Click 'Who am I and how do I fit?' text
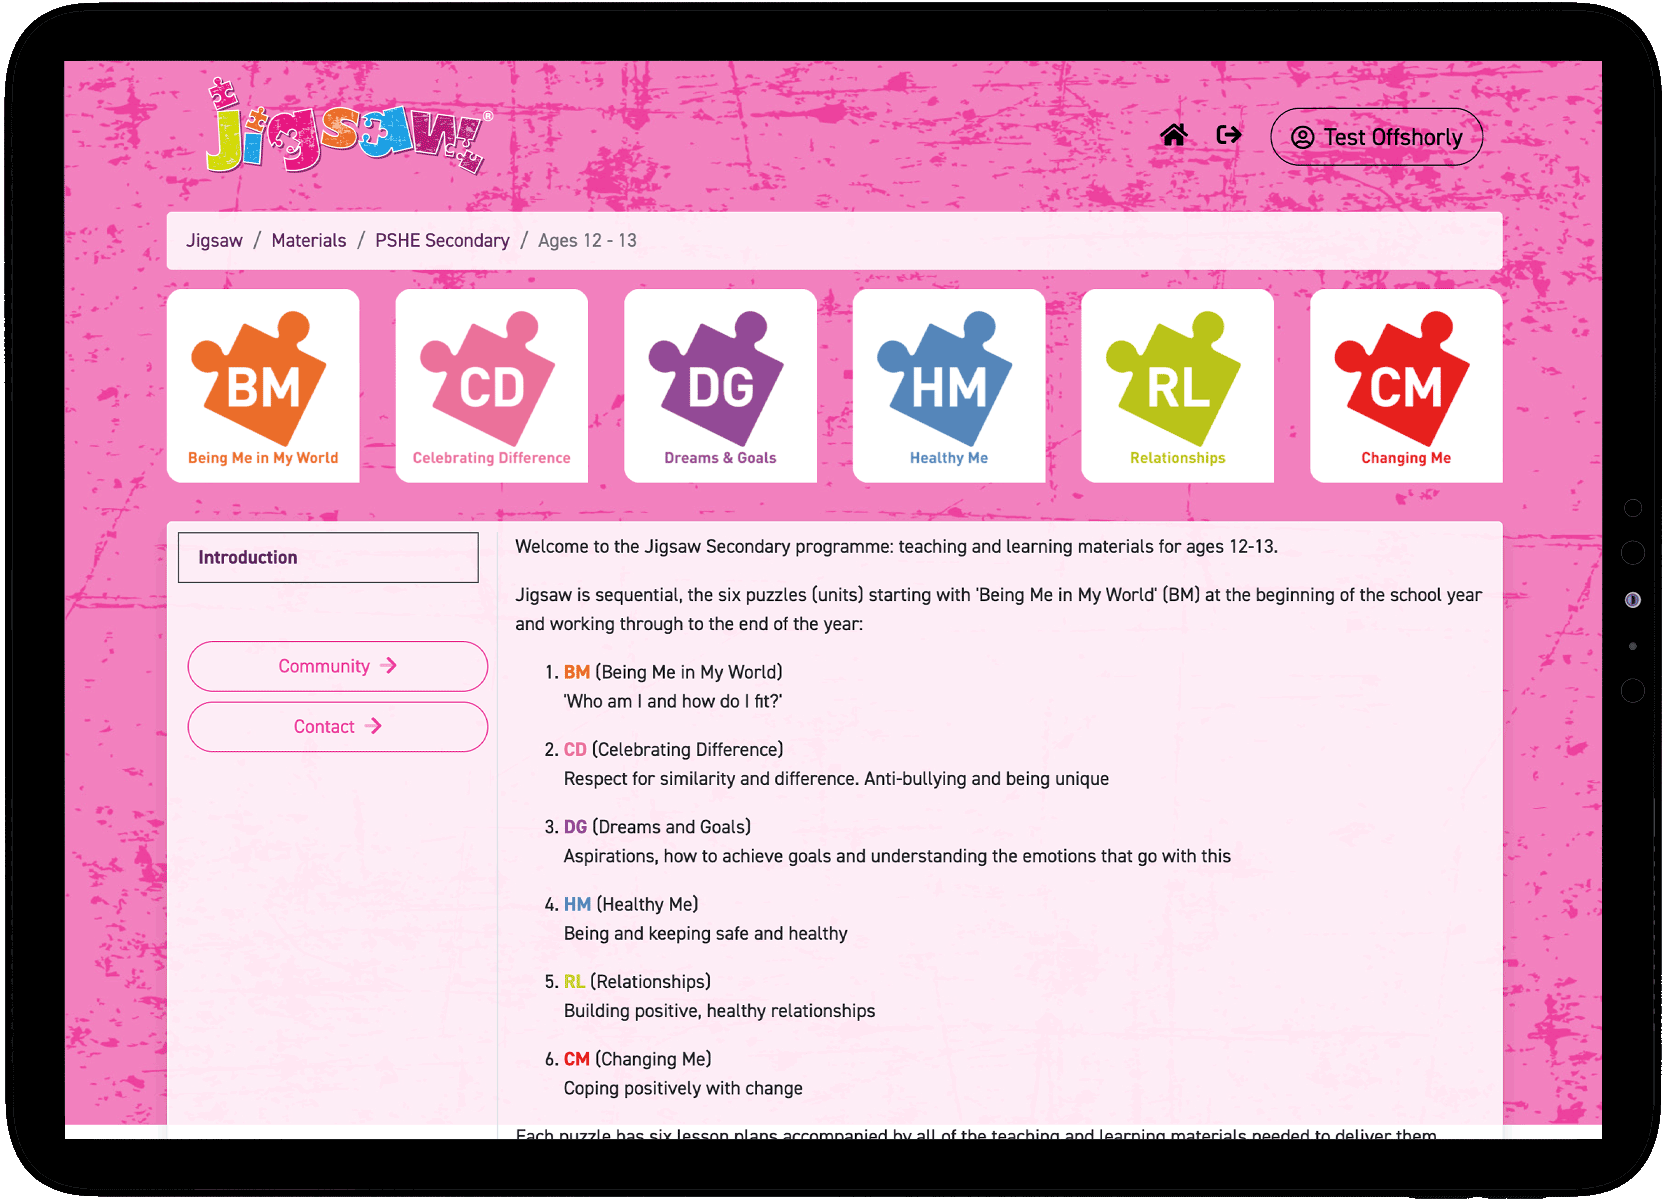This screenshot has width=1667, height=1200. click(x=673, y=702)
